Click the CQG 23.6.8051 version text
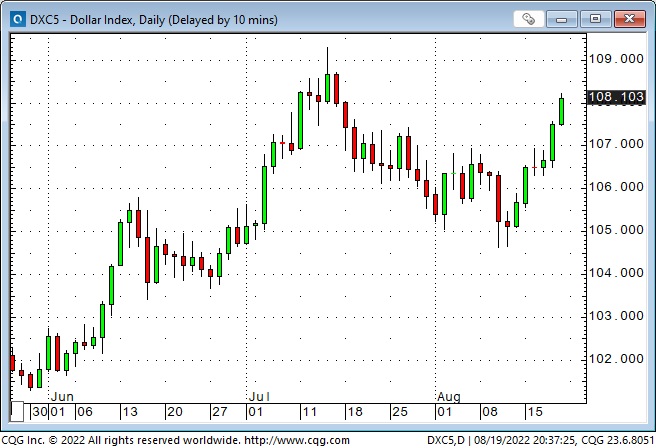The image size is (656, 448). pos(618,440)
